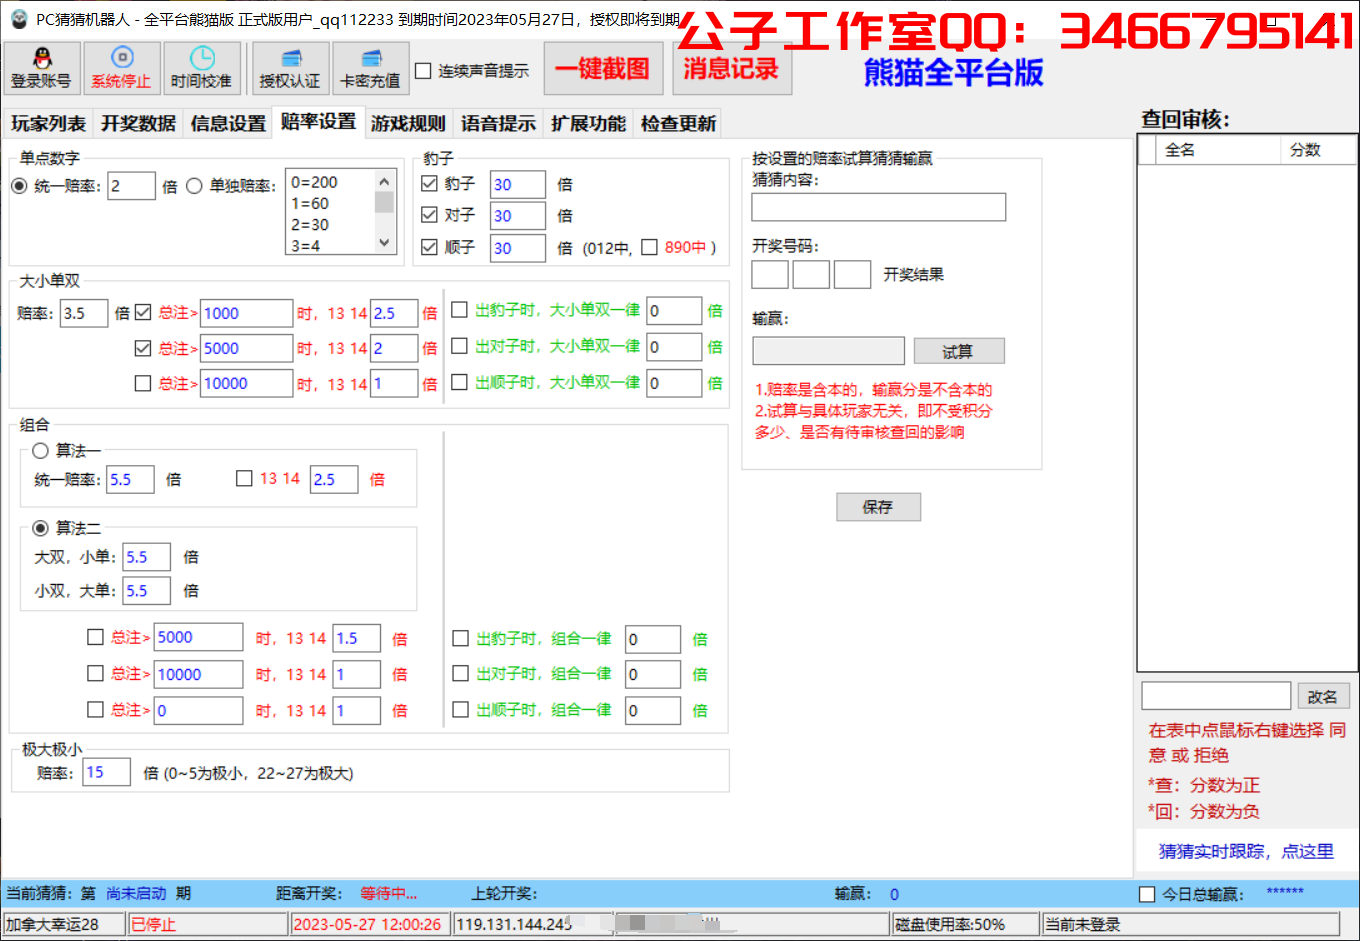Click the 豹子 multiplier field
Viewport: 1360px width, 941px height.
(517, 184)
